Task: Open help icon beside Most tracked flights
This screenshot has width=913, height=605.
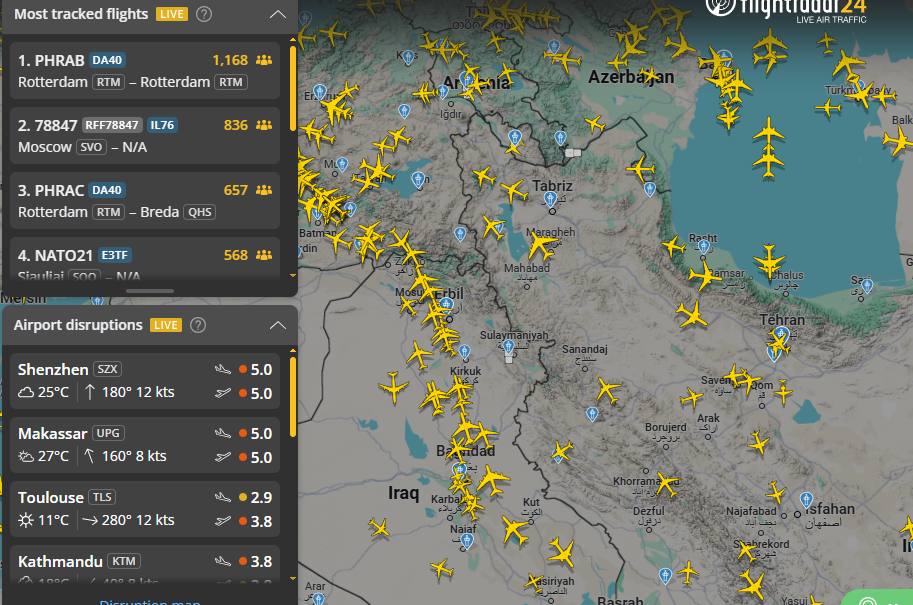Action: pyautogui.click(x=204, y=14)
